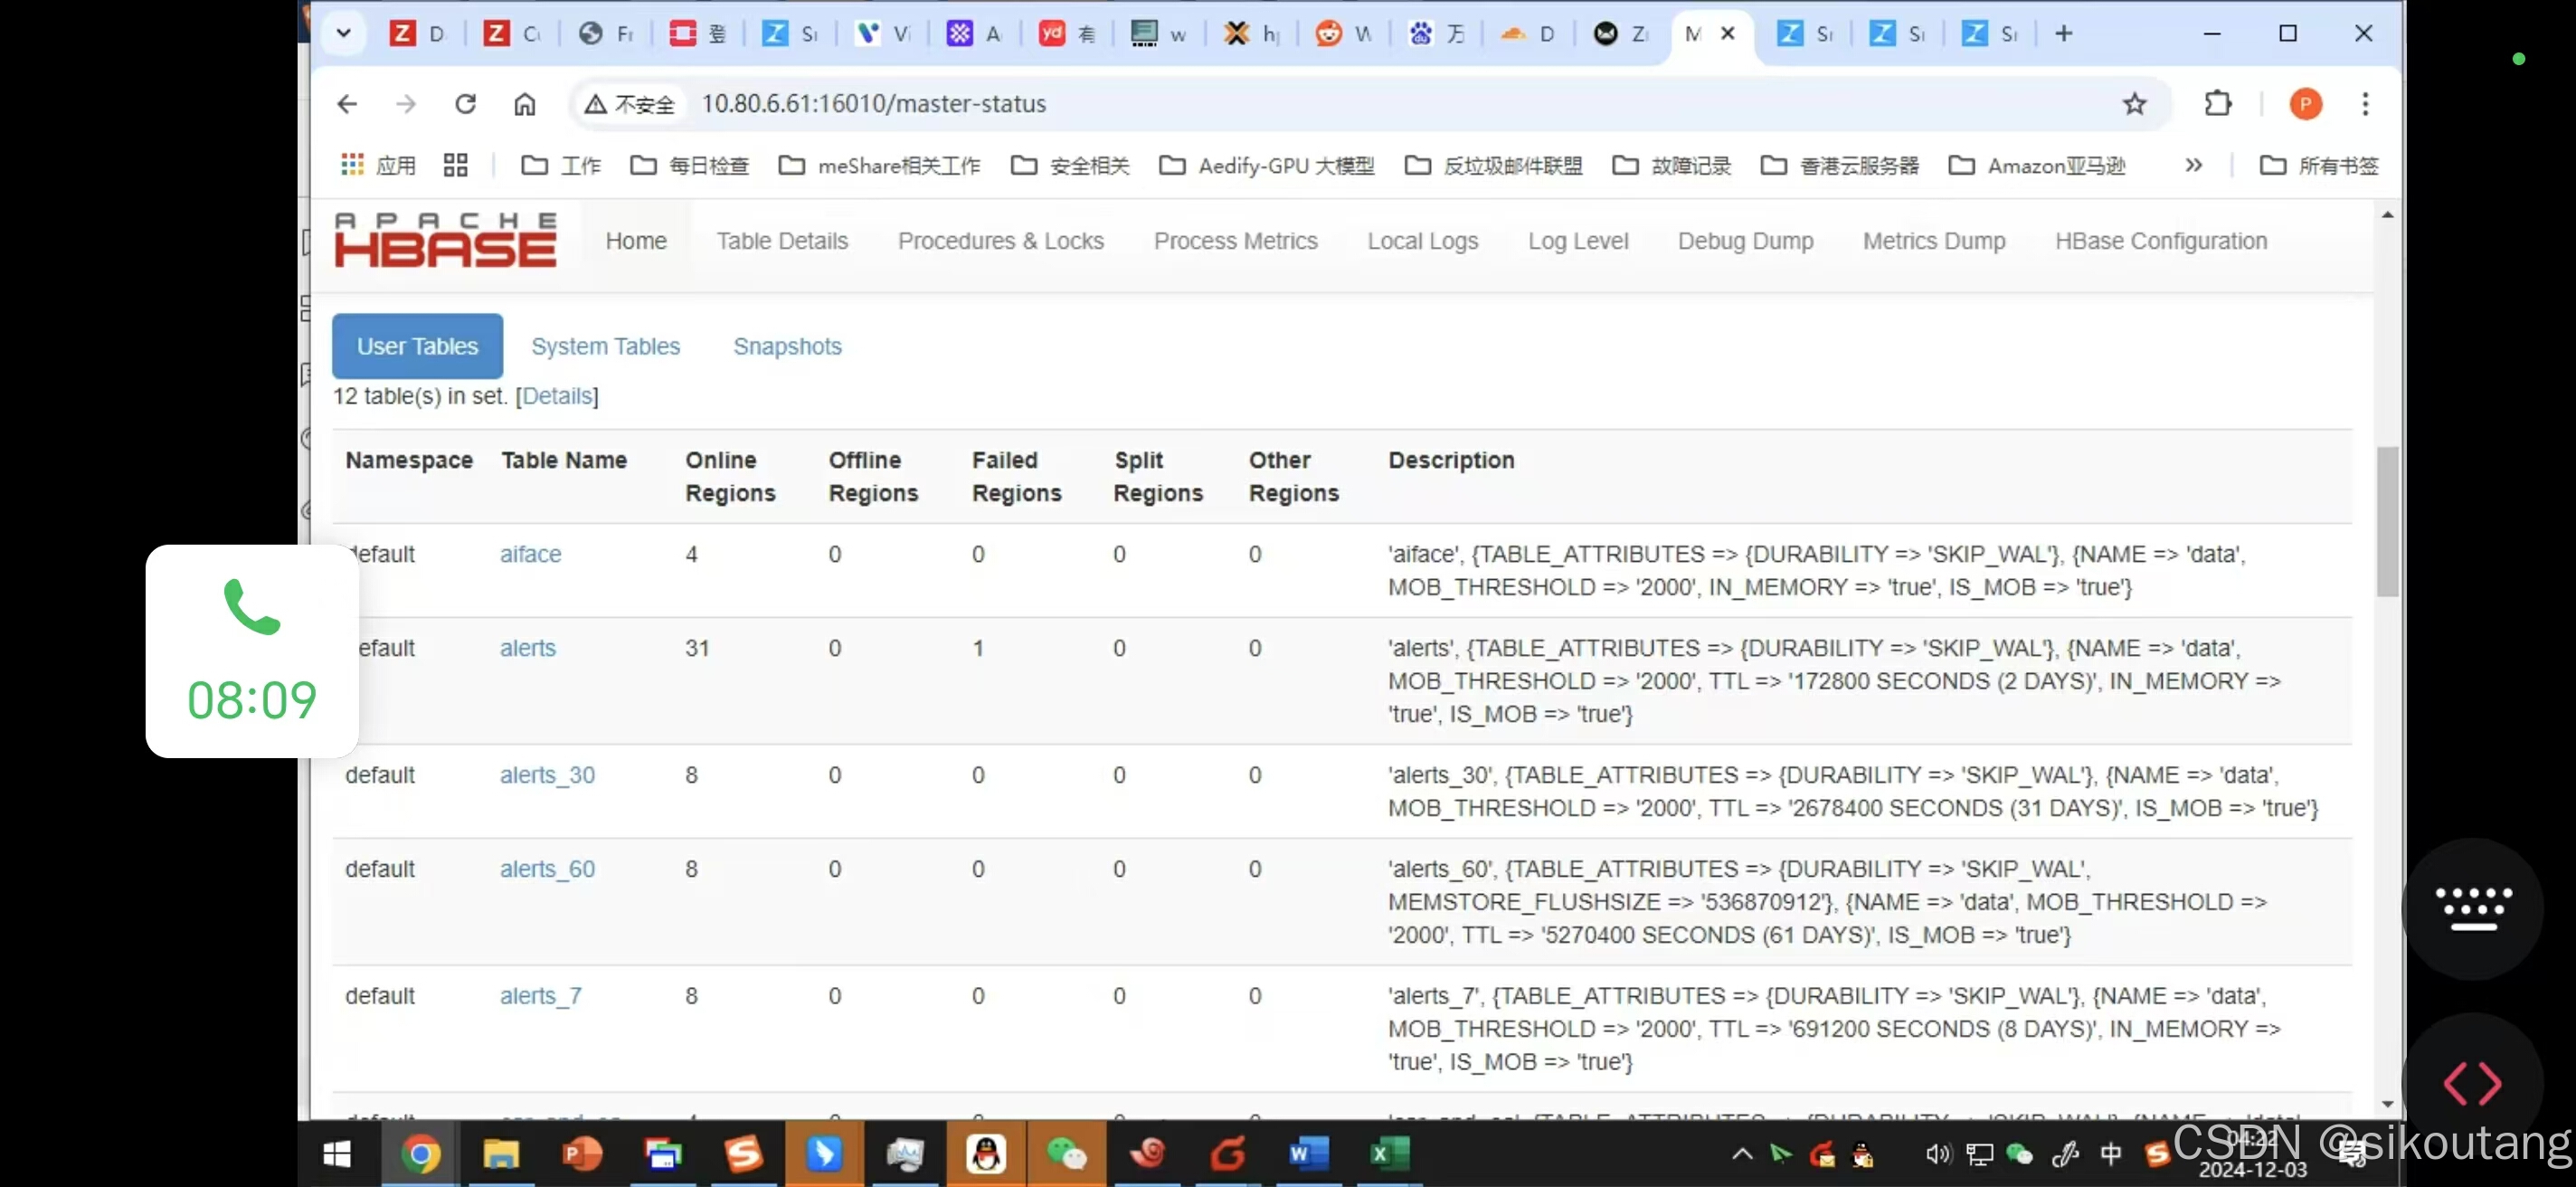Open a new browser tab with plus
This screenshot has width=2576, height=1187.
tap(2063, 34)
